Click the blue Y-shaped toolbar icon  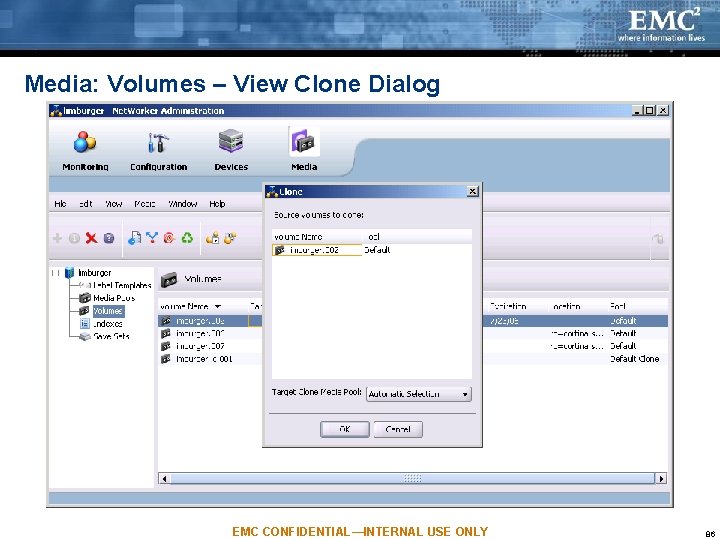[152, 237]
